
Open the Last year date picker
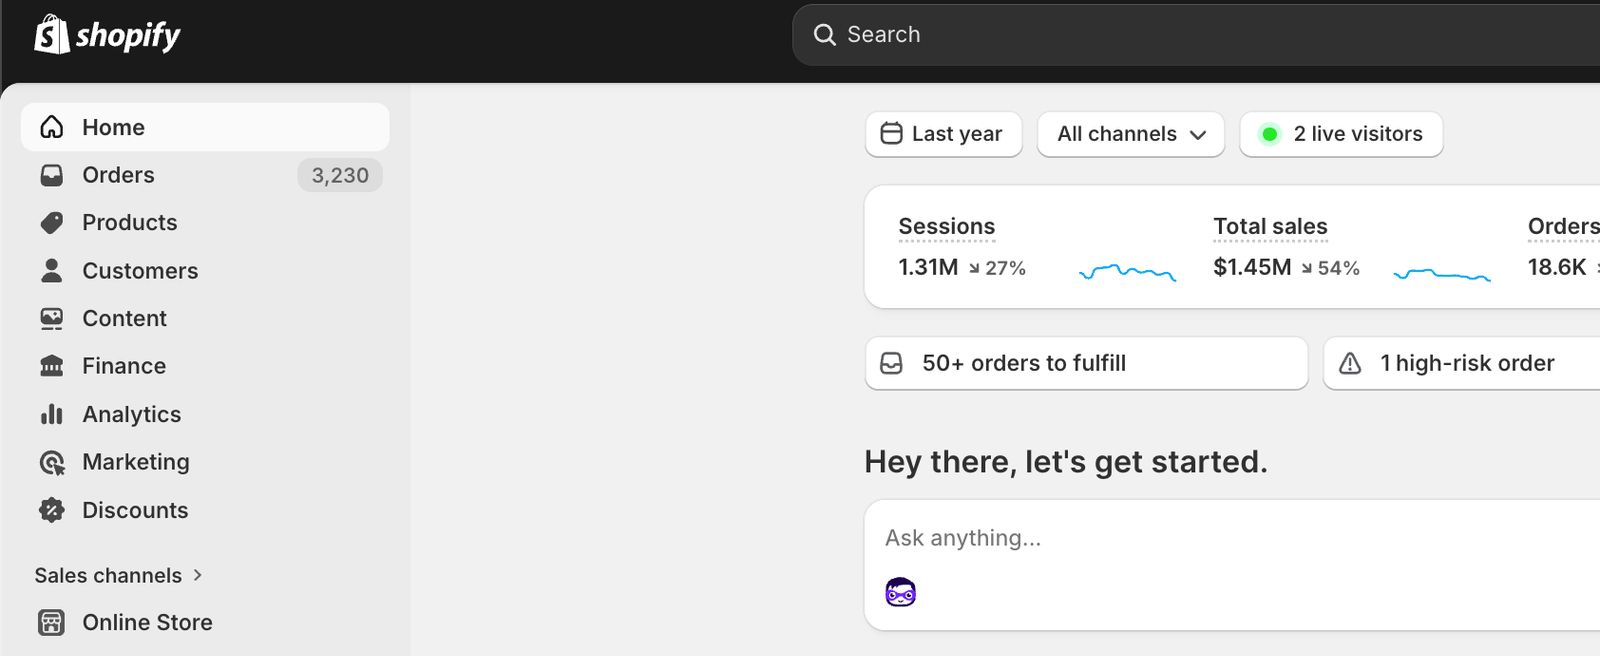[x=943, y=134]
